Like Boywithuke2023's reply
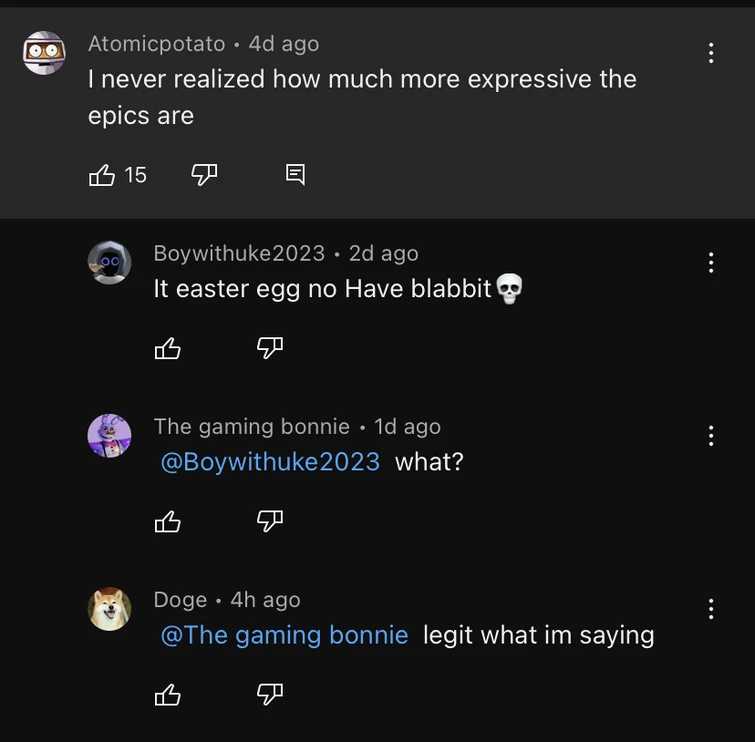Screen dimensions: 755x742 click(168, 348)
